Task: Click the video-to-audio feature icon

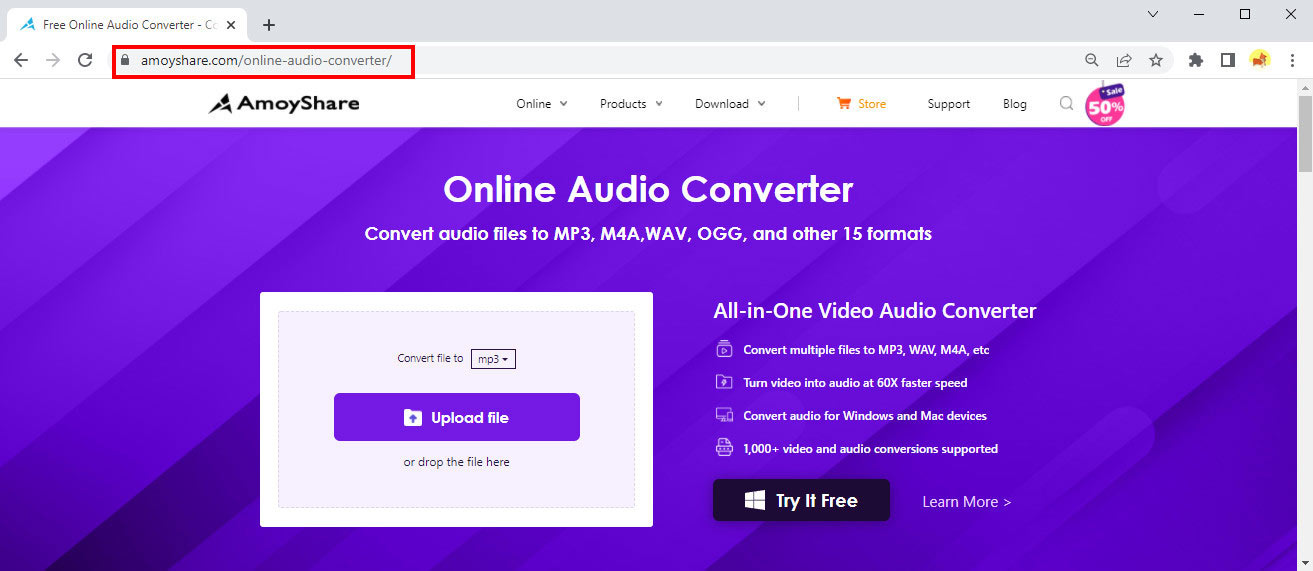Action: click(724, 382)
